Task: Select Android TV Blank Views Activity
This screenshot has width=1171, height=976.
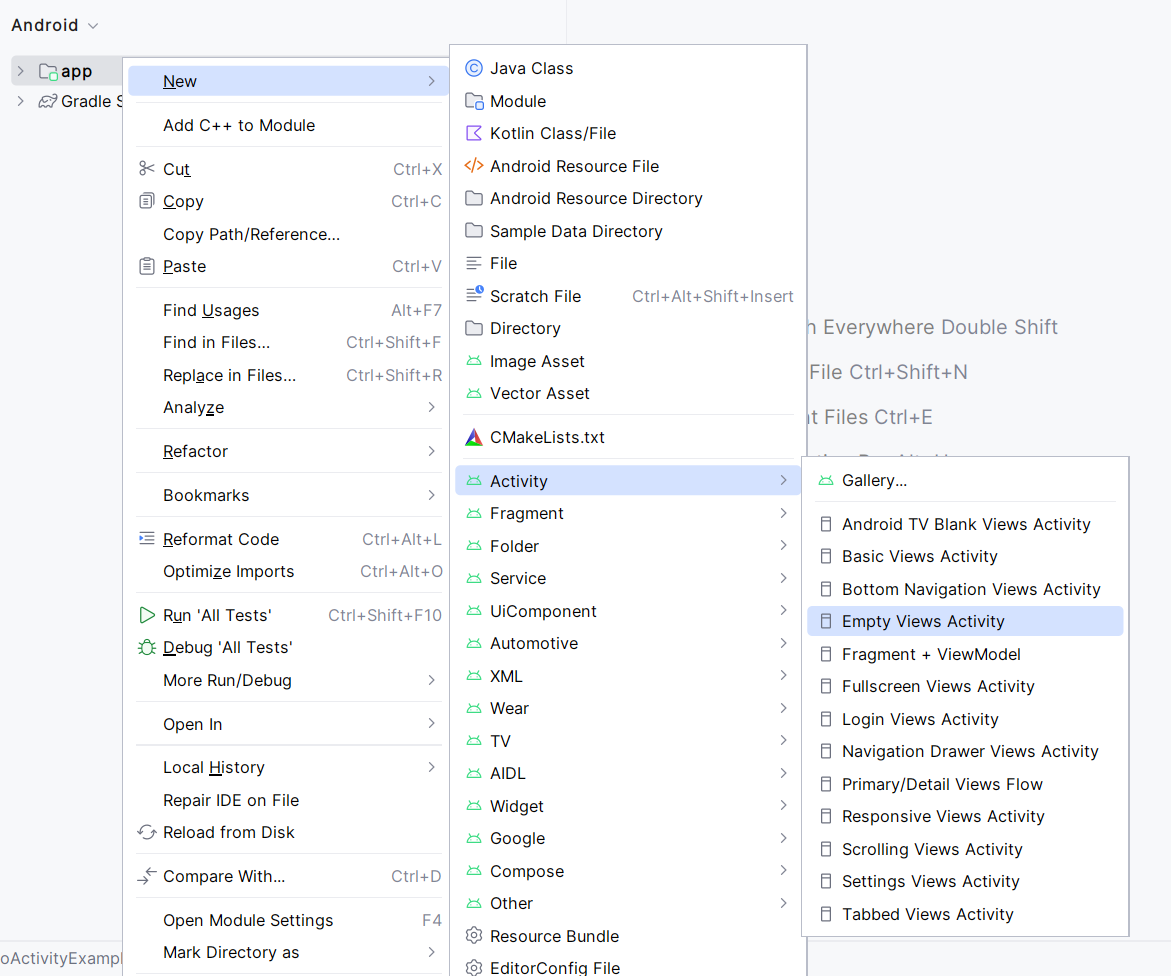Action: coord(965,524)
